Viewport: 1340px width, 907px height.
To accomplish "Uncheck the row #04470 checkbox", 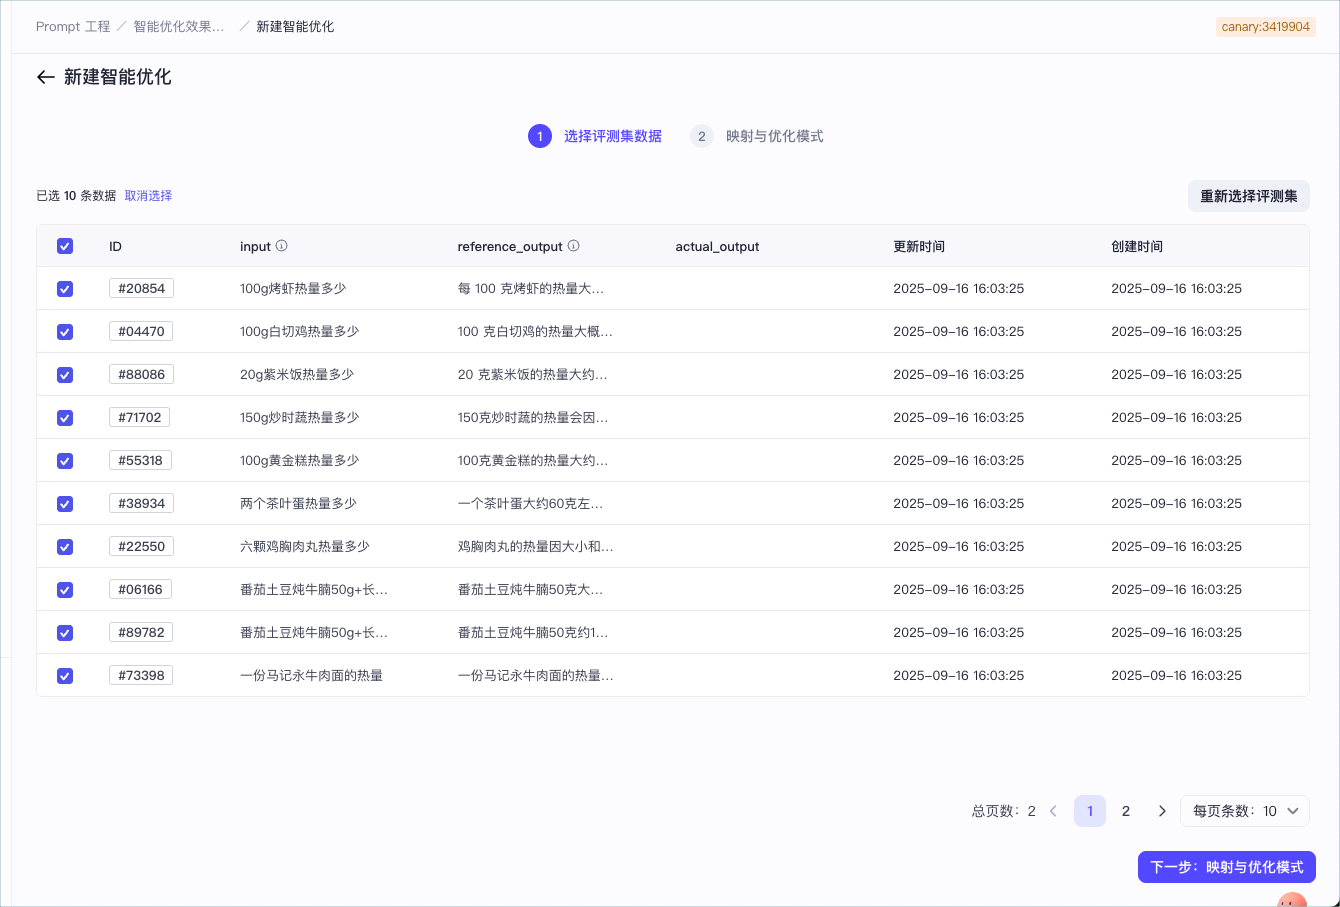I will 65,332.
